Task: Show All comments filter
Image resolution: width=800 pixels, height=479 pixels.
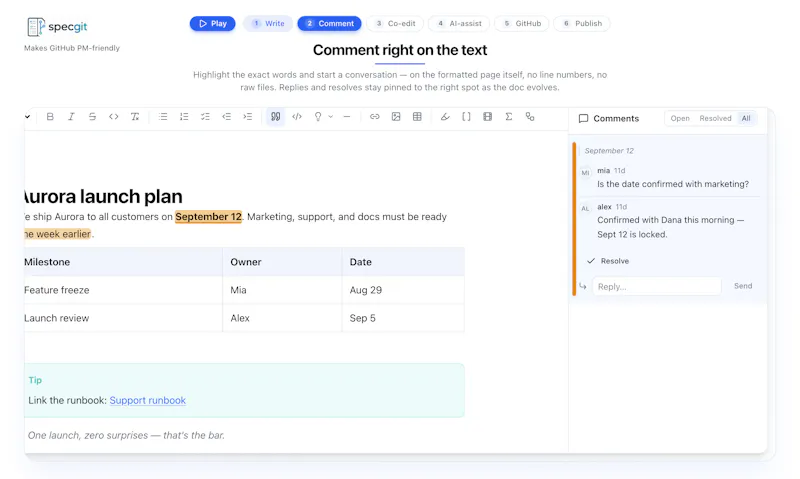Action: [x=746, y=118]
